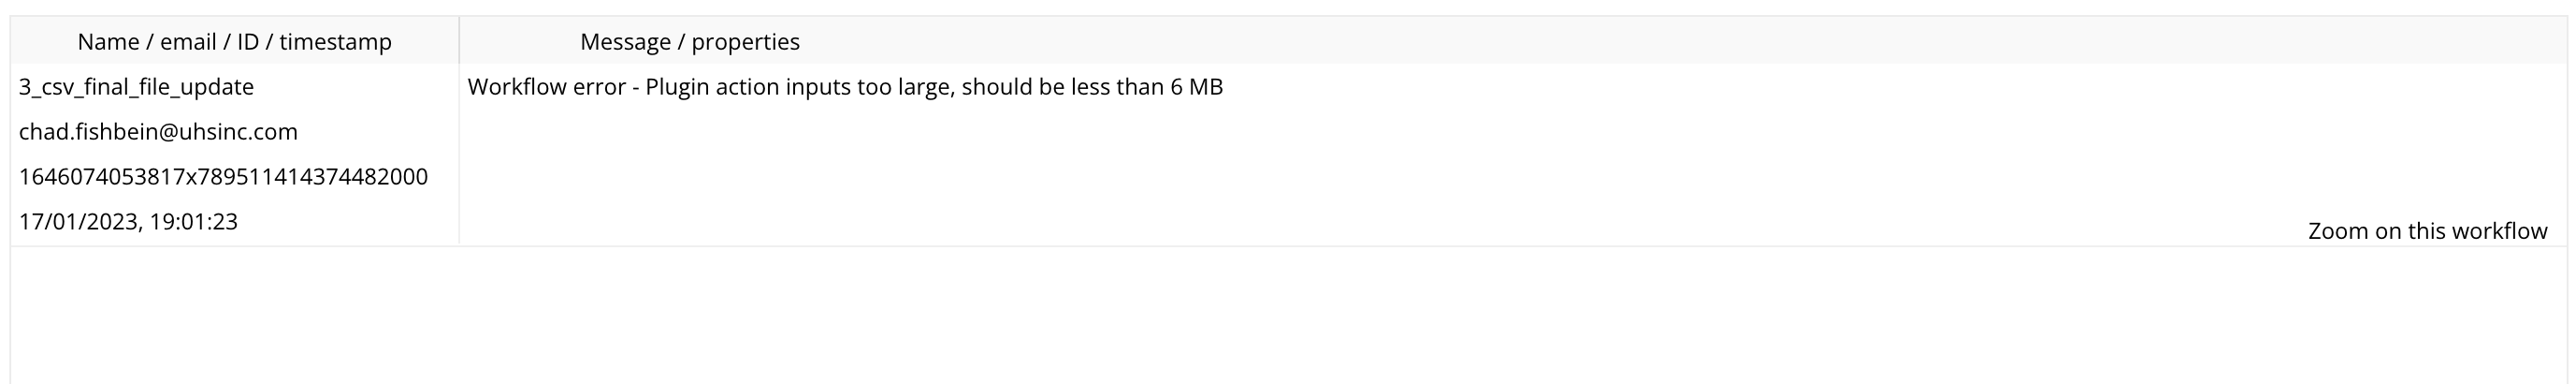The height and width of the screenshot is (384, 2576).
Task: Click blank space in message cell under error
Action: (x=1300, y=165)
